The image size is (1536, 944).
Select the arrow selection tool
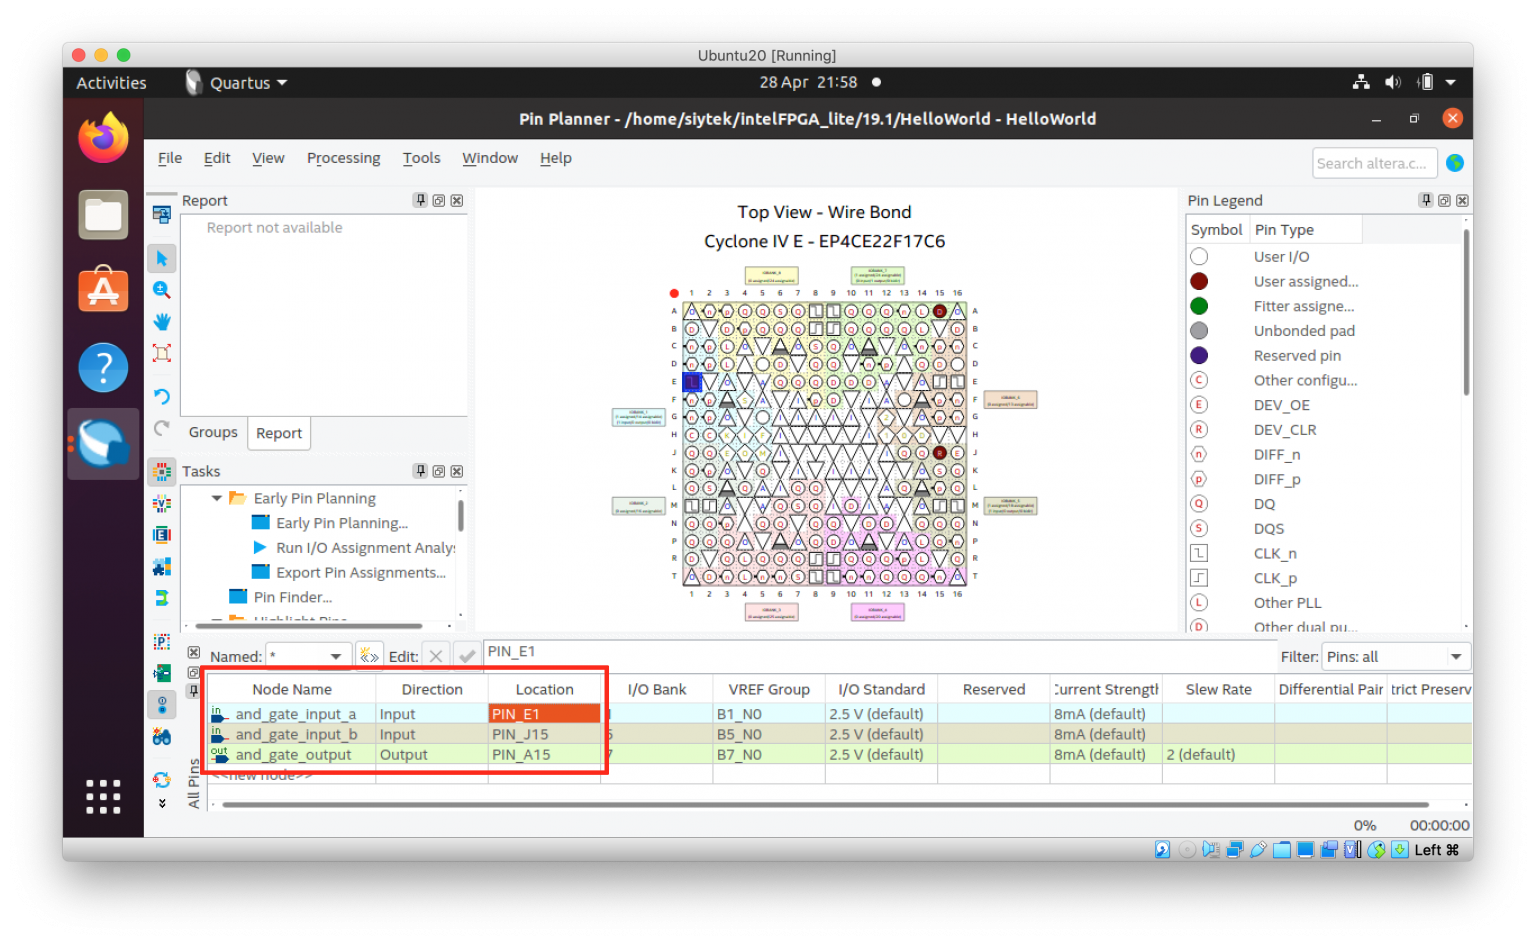pyautogui.click(x=162, y=258)
